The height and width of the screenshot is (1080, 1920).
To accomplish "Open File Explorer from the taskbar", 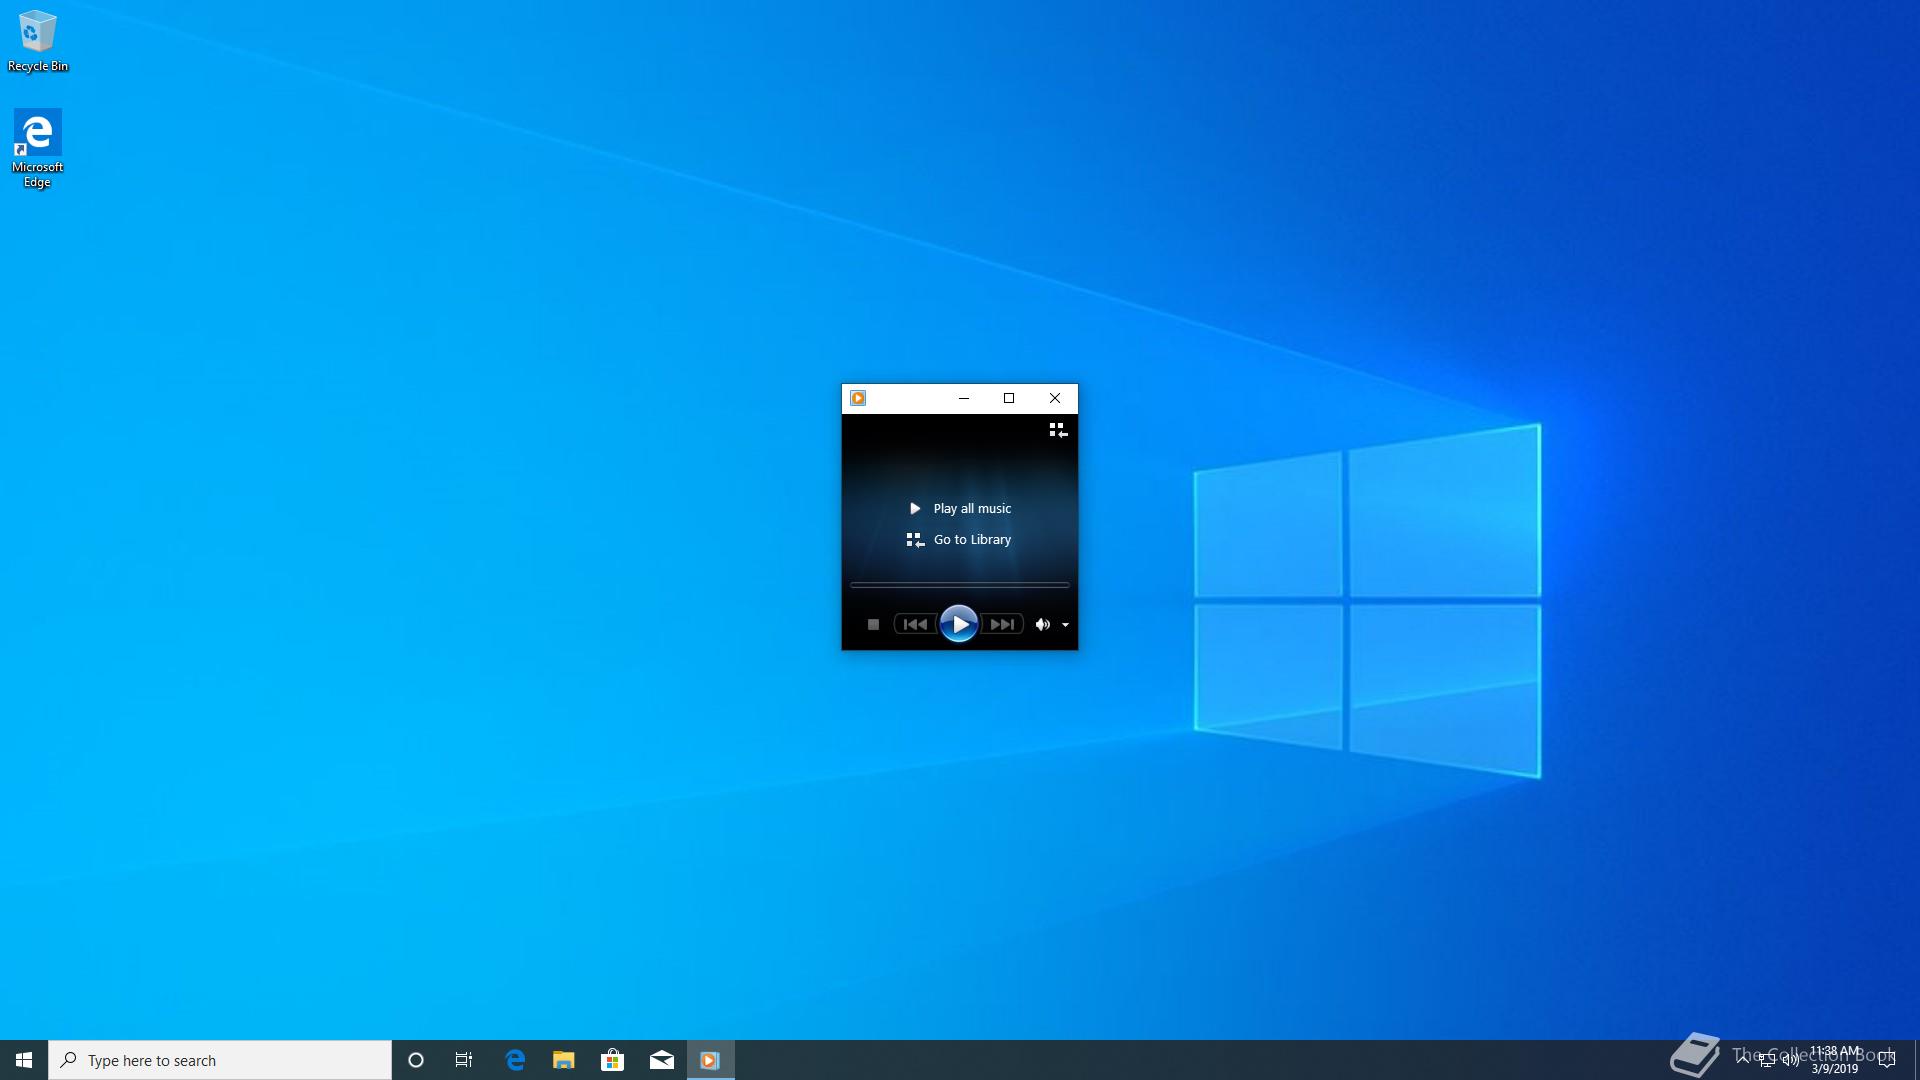I will point(564,1060).
